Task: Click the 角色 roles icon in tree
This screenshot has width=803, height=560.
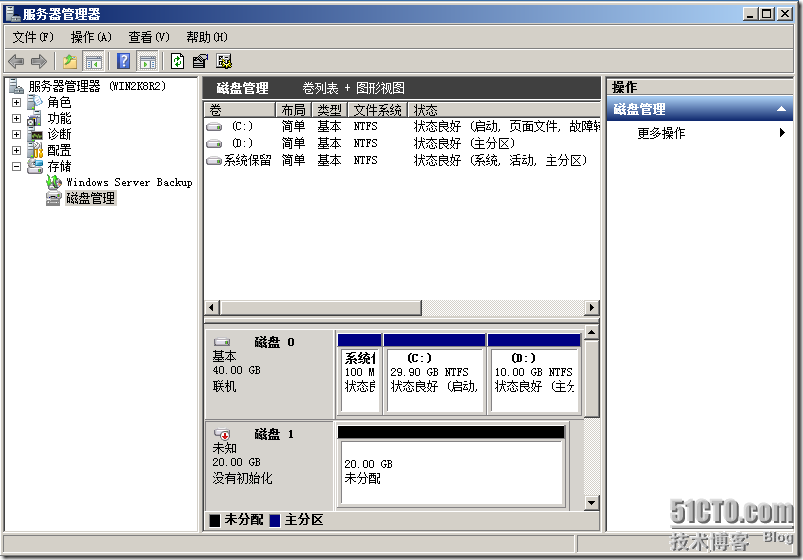Action: pos(35,102)
